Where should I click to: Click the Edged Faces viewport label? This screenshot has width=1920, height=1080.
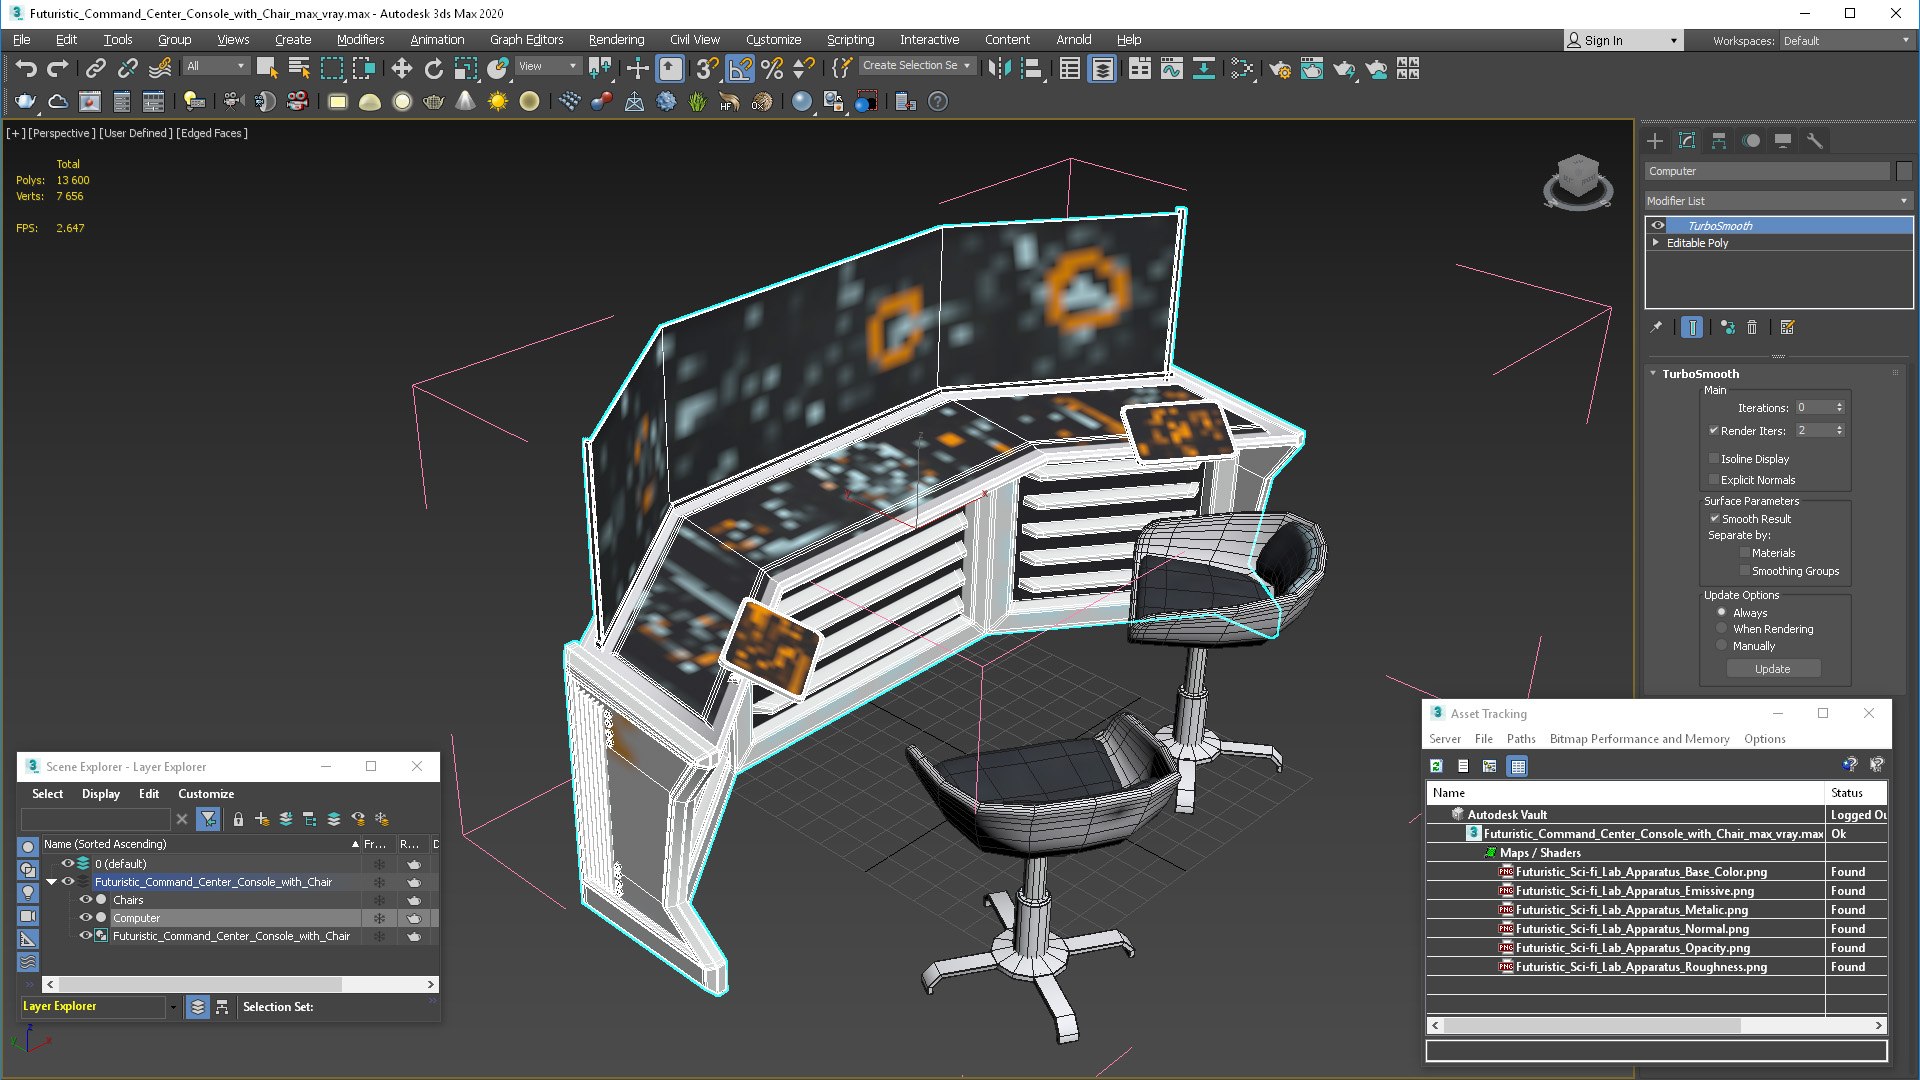[212, 133]
